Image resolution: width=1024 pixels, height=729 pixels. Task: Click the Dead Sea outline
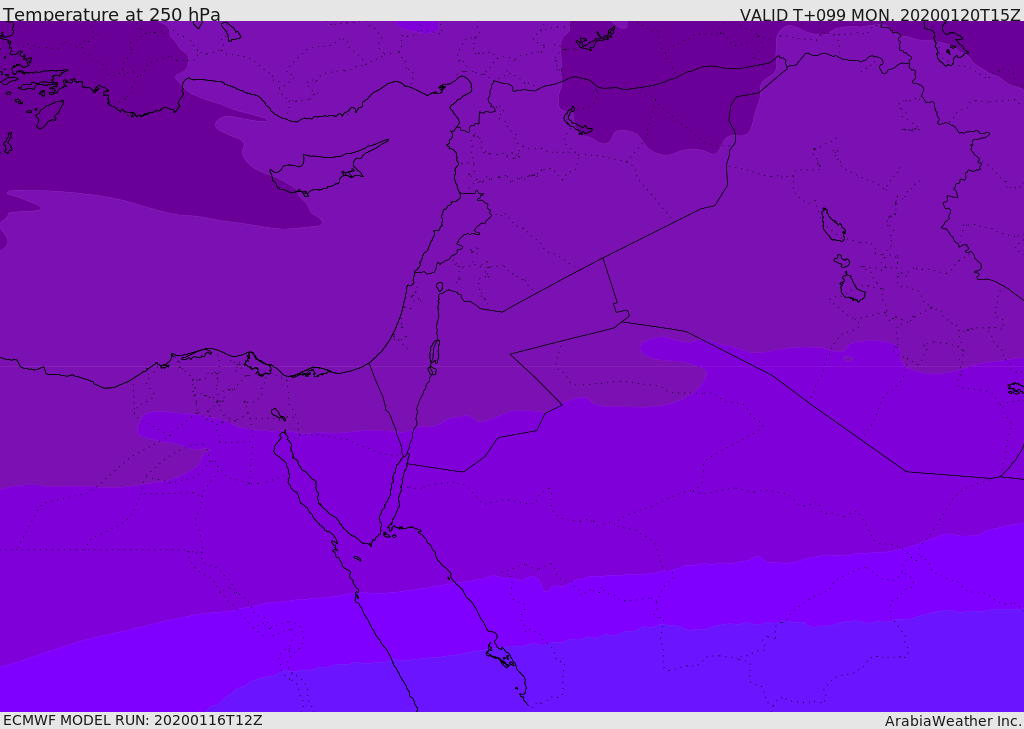coord(434,353)
